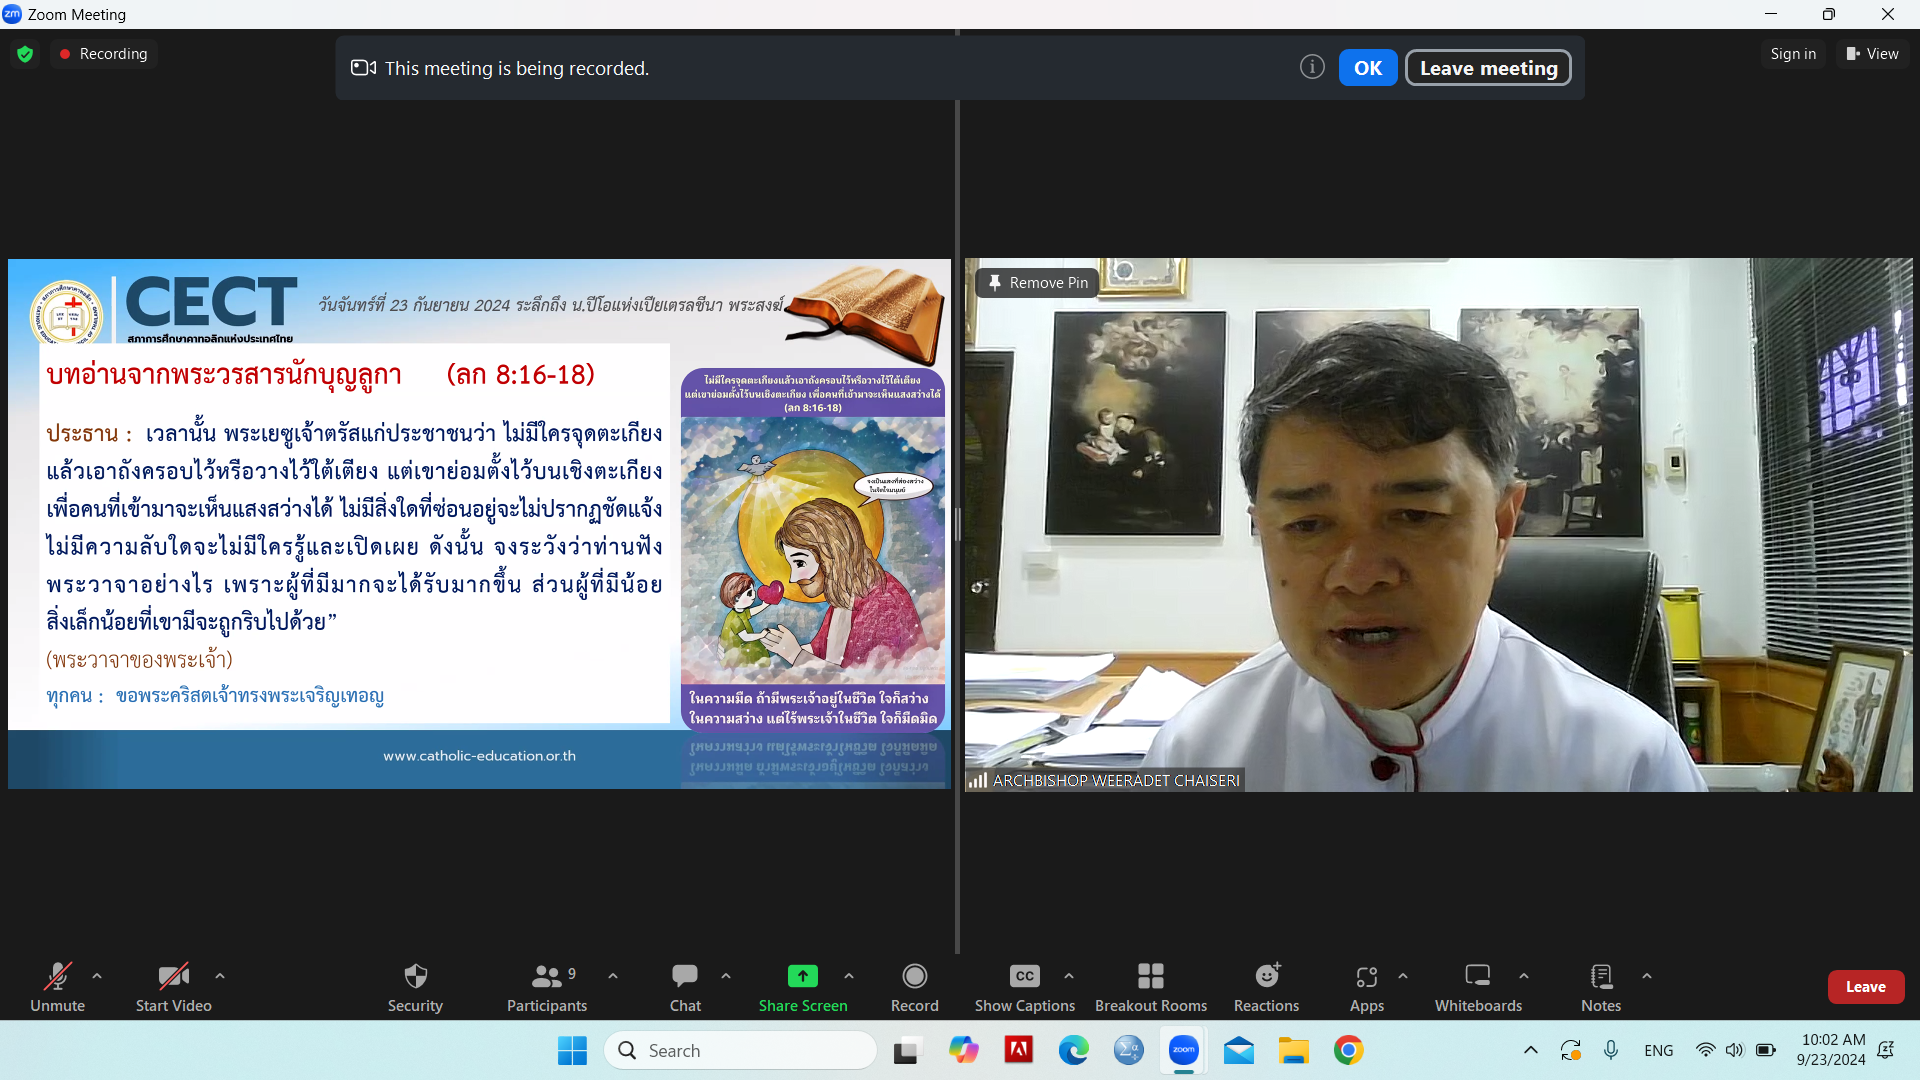Click OK on recording notice
This screenshot has height=1080, width=1920.
coord(1368,68)
